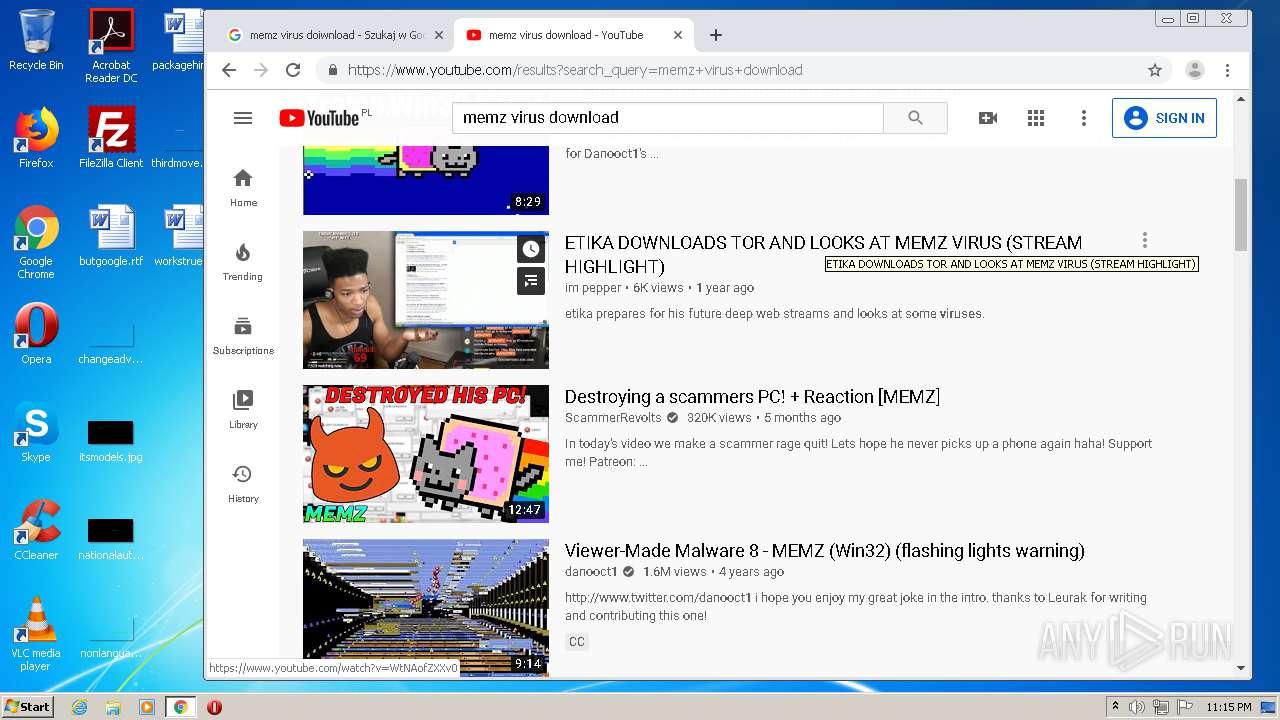Open the YouTube apps grid

click(x=1036, y=118)
